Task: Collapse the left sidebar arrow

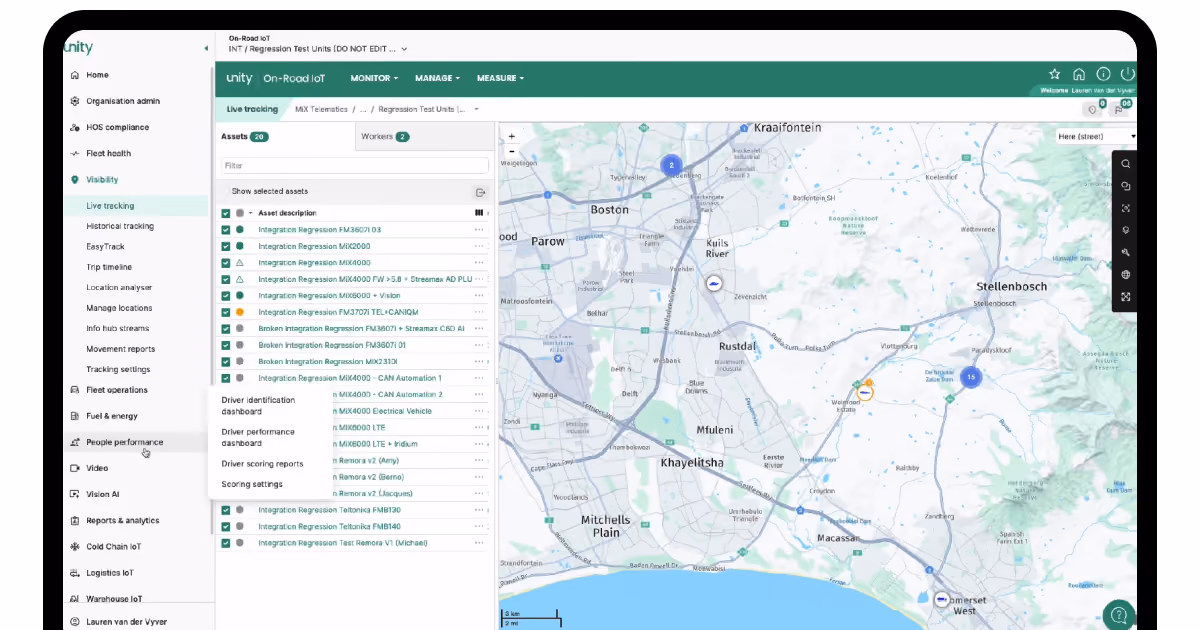Action: pyautogui.click(x=206, y=48)
